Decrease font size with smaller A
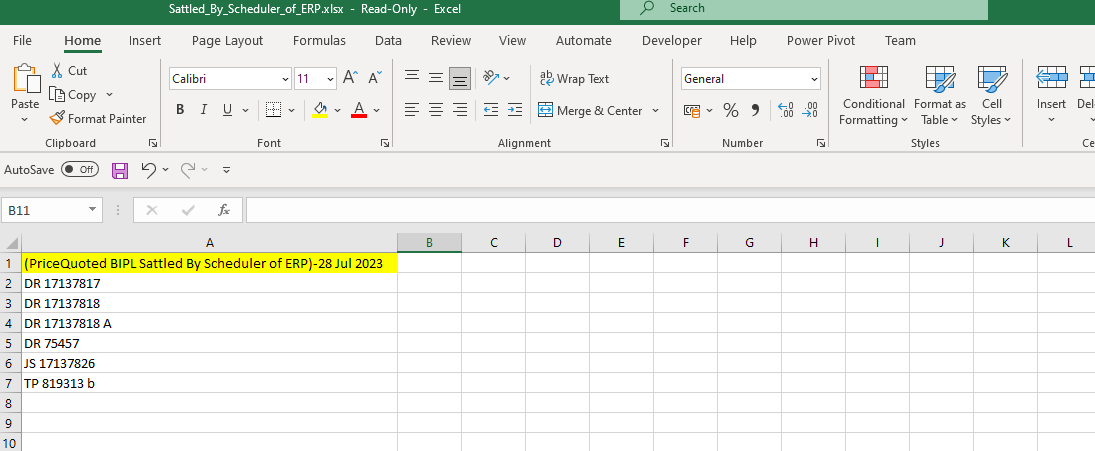1095x451 pixels. [375, 78]
